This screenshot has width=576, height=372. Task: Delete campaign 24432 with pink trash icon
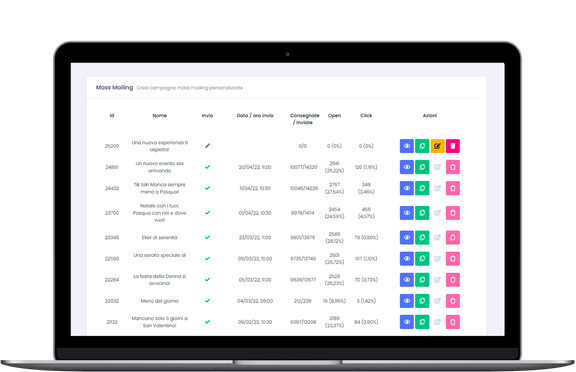[453, 188]
